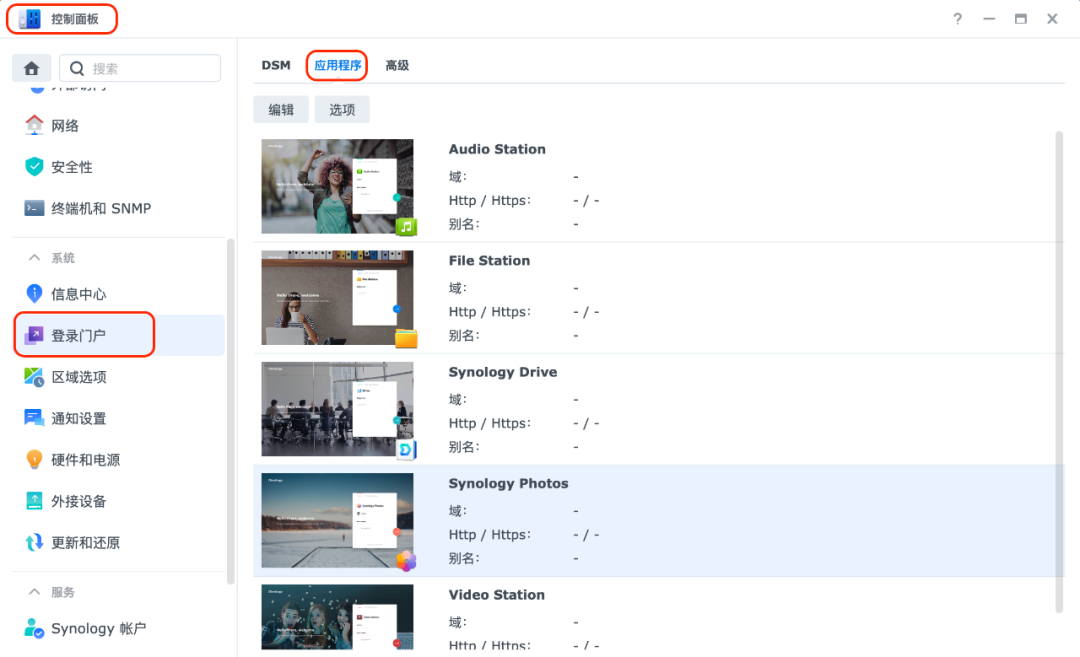Viewport: 1080px width, 657px height.
Task: Collapse the 服务 section chevron
Action: [35, 592]
